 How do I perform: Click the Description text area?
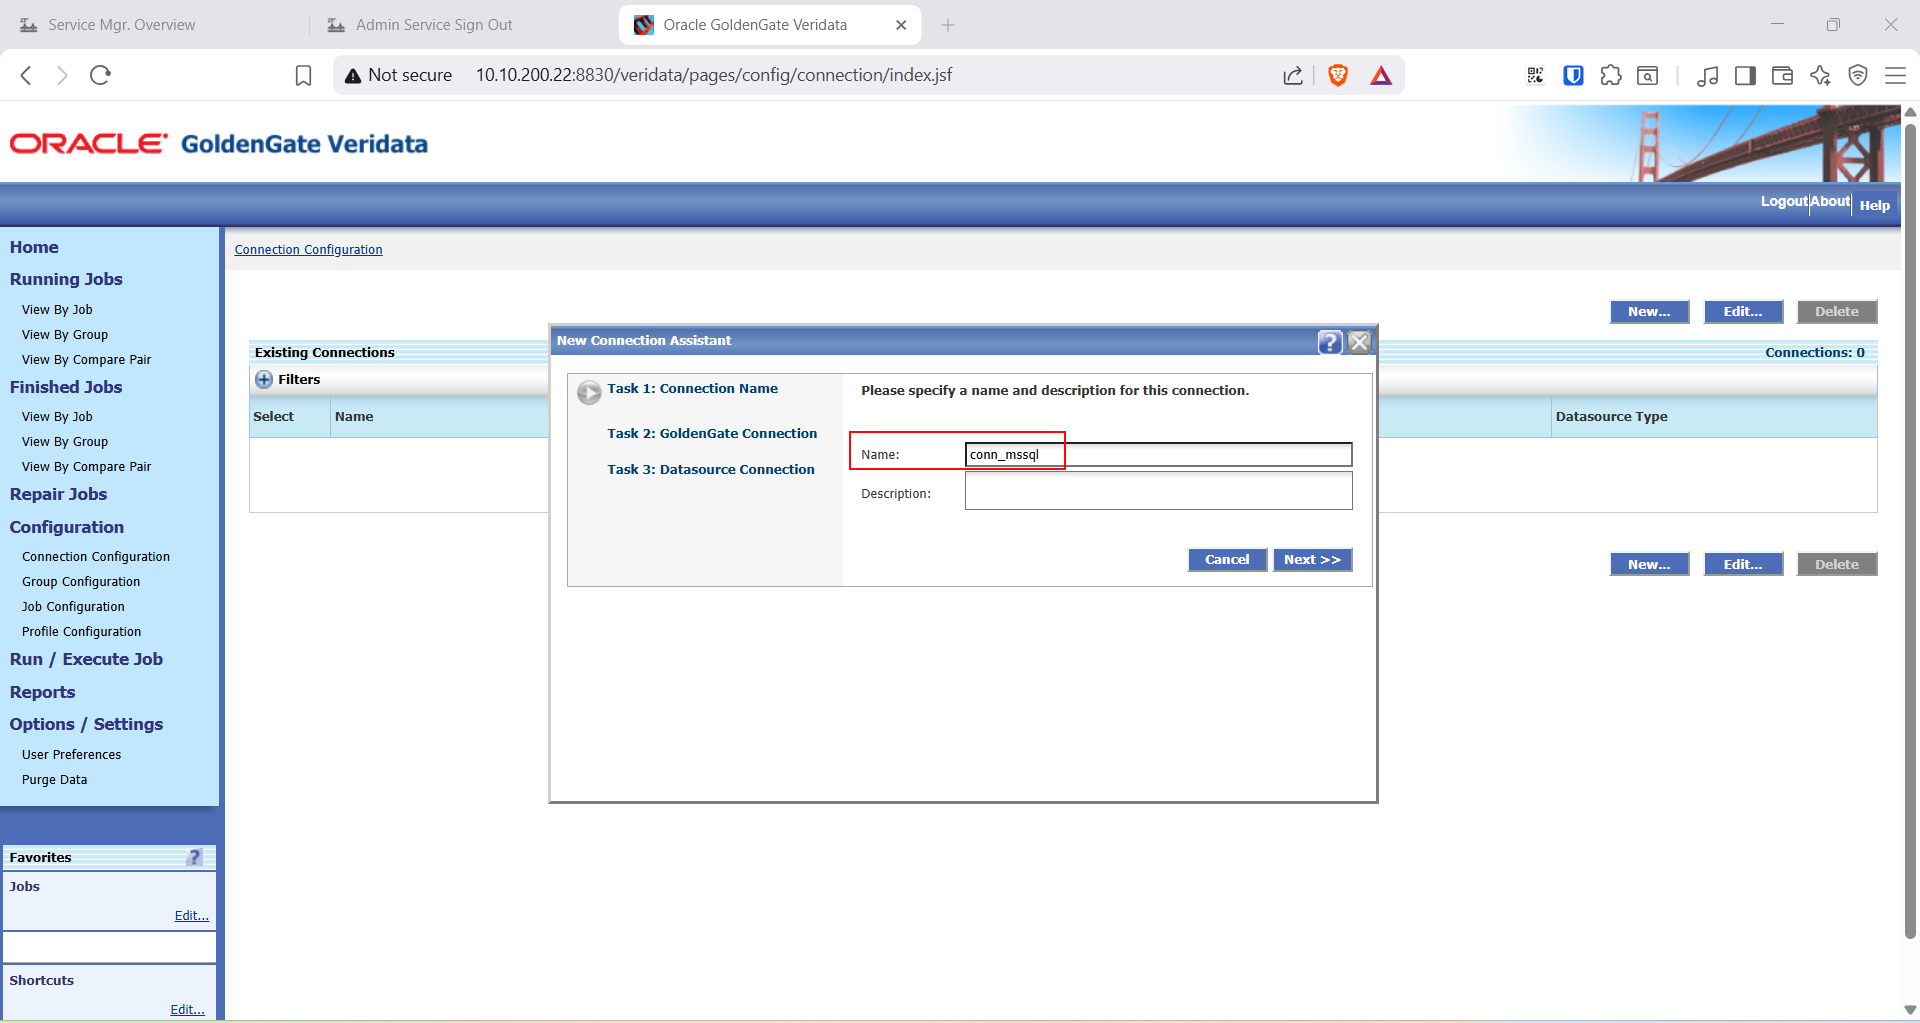1158,491
